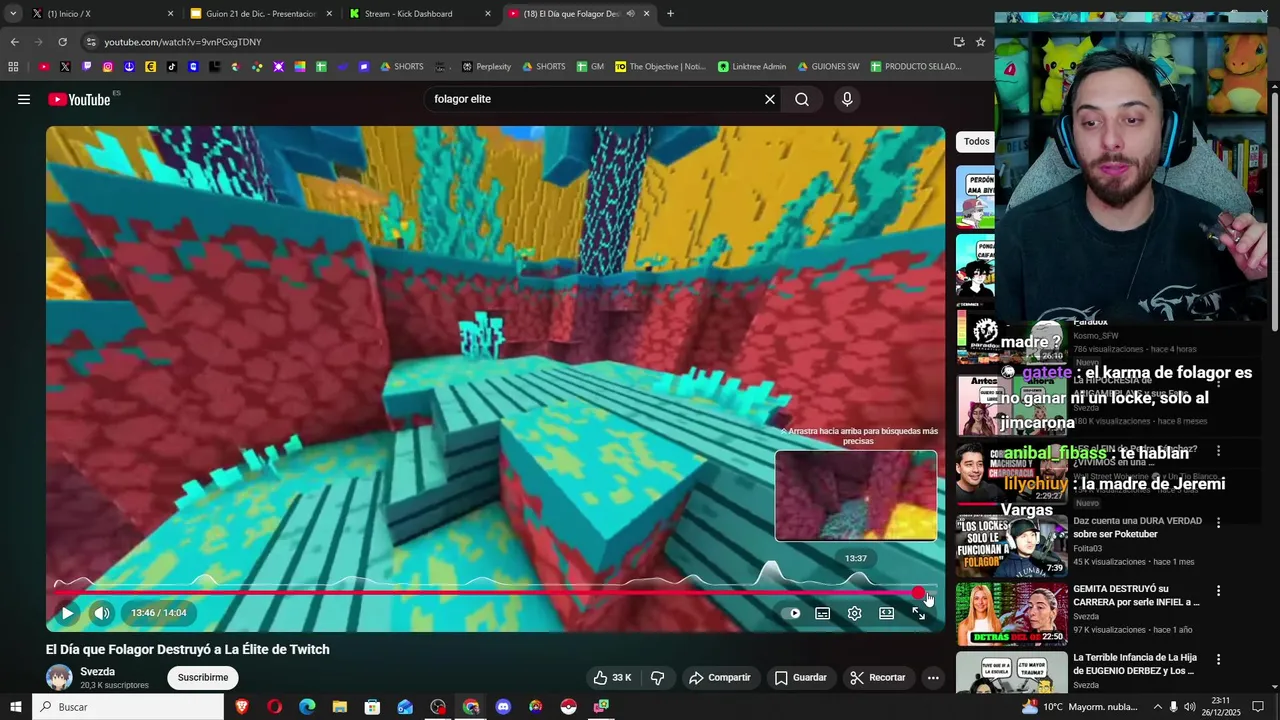This screenshot has height=720, width=1280.
Task: Open the notification center icon
Action: point(1259,707)
